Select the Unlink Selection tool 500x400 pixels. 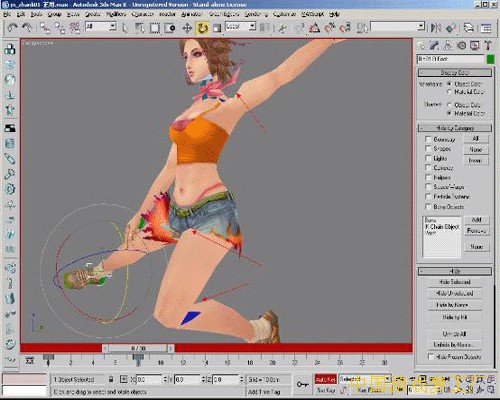60,28
